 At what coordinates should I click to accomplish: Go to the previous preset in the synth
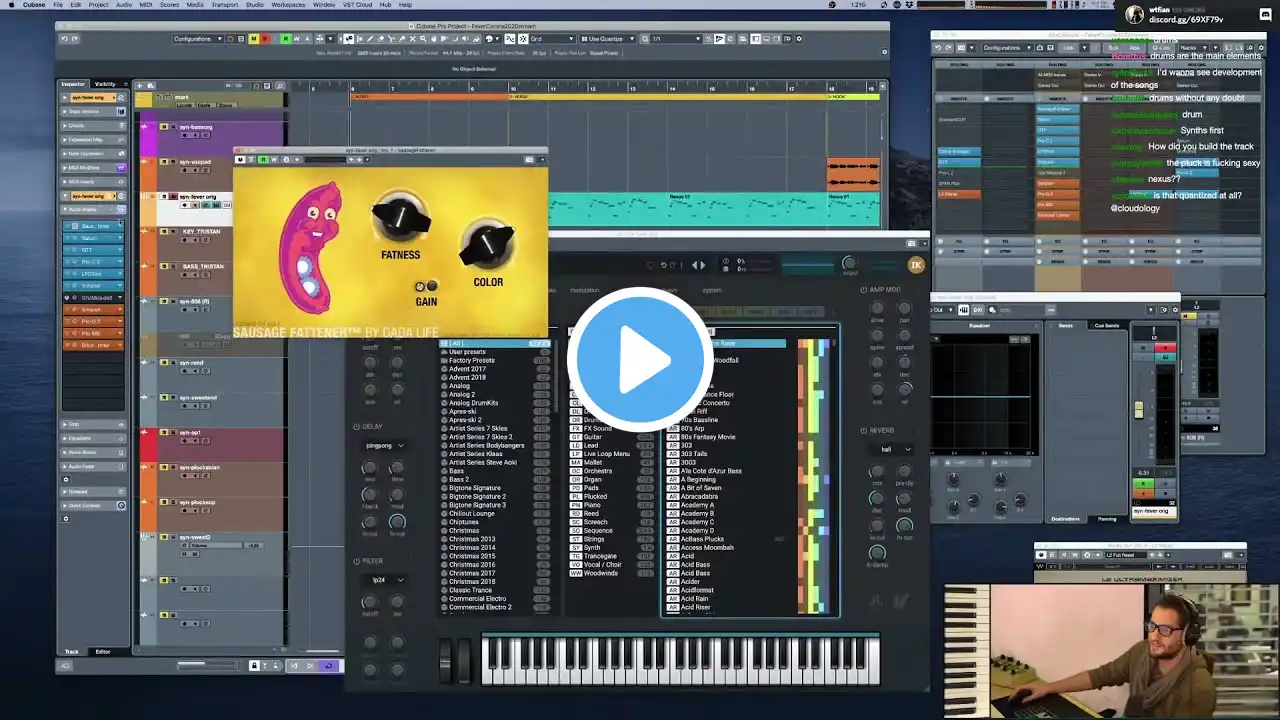click(x=695, y=265)
